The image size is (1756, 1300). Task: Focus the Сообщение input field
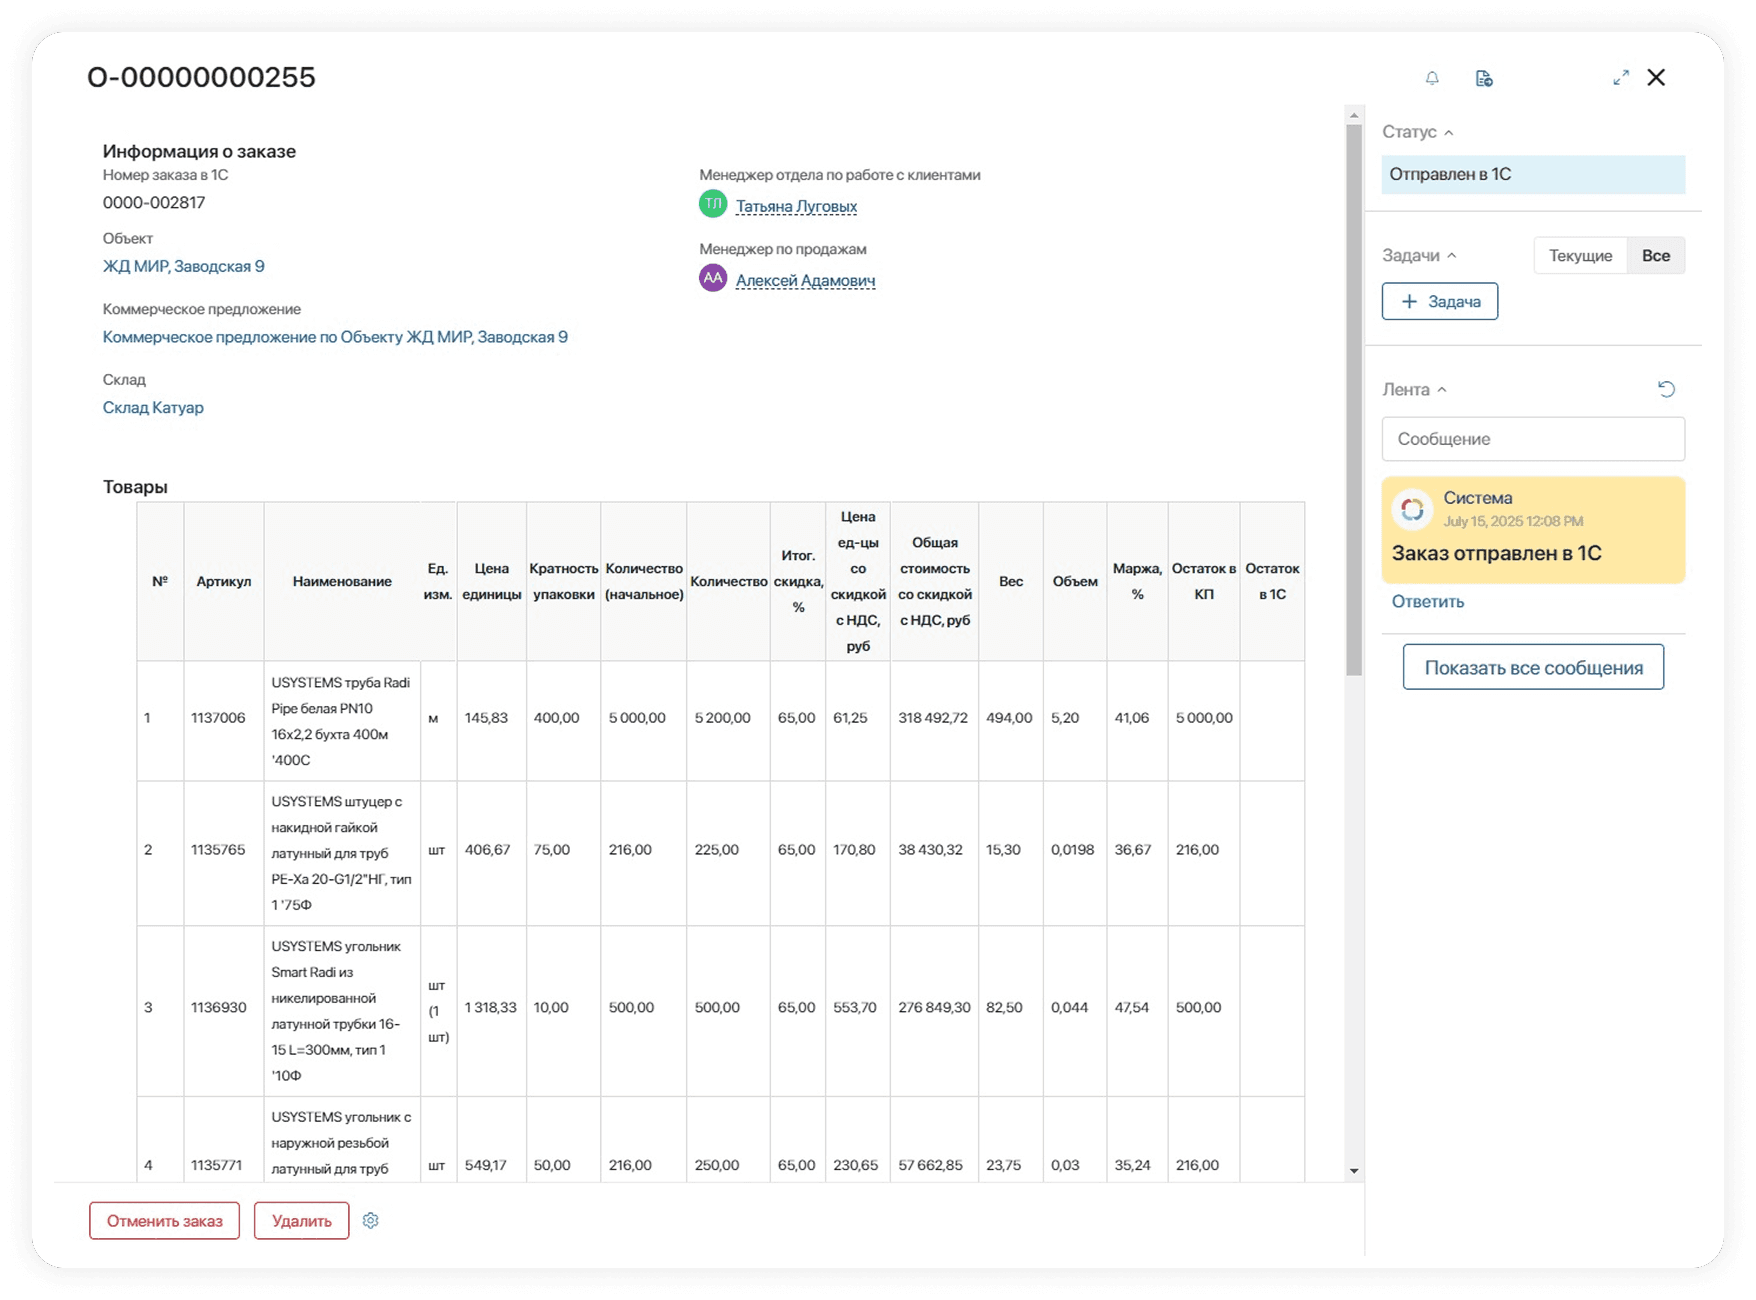pos(1532,439)
